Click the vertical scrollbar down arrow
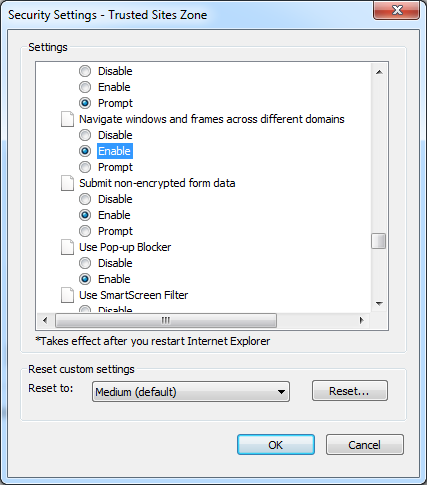Viewport: 427px width, 485px height. point(379,303)
